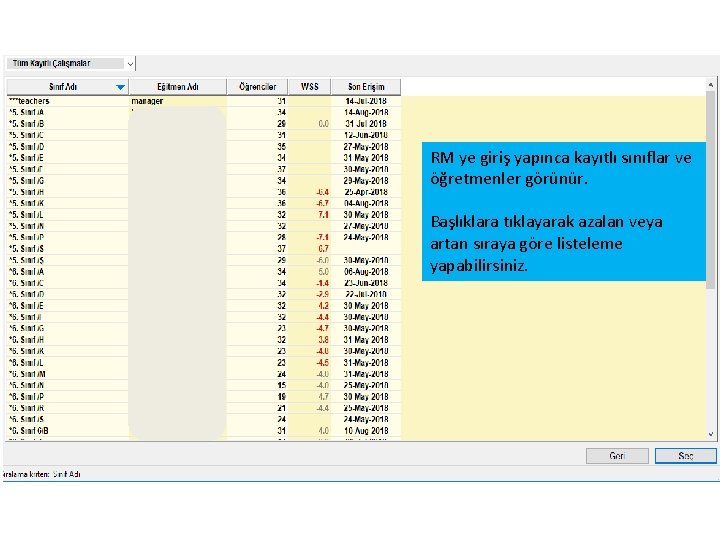Select the ***teachers row
This screenshot has width=720, height=540.
tap(204, 101)
